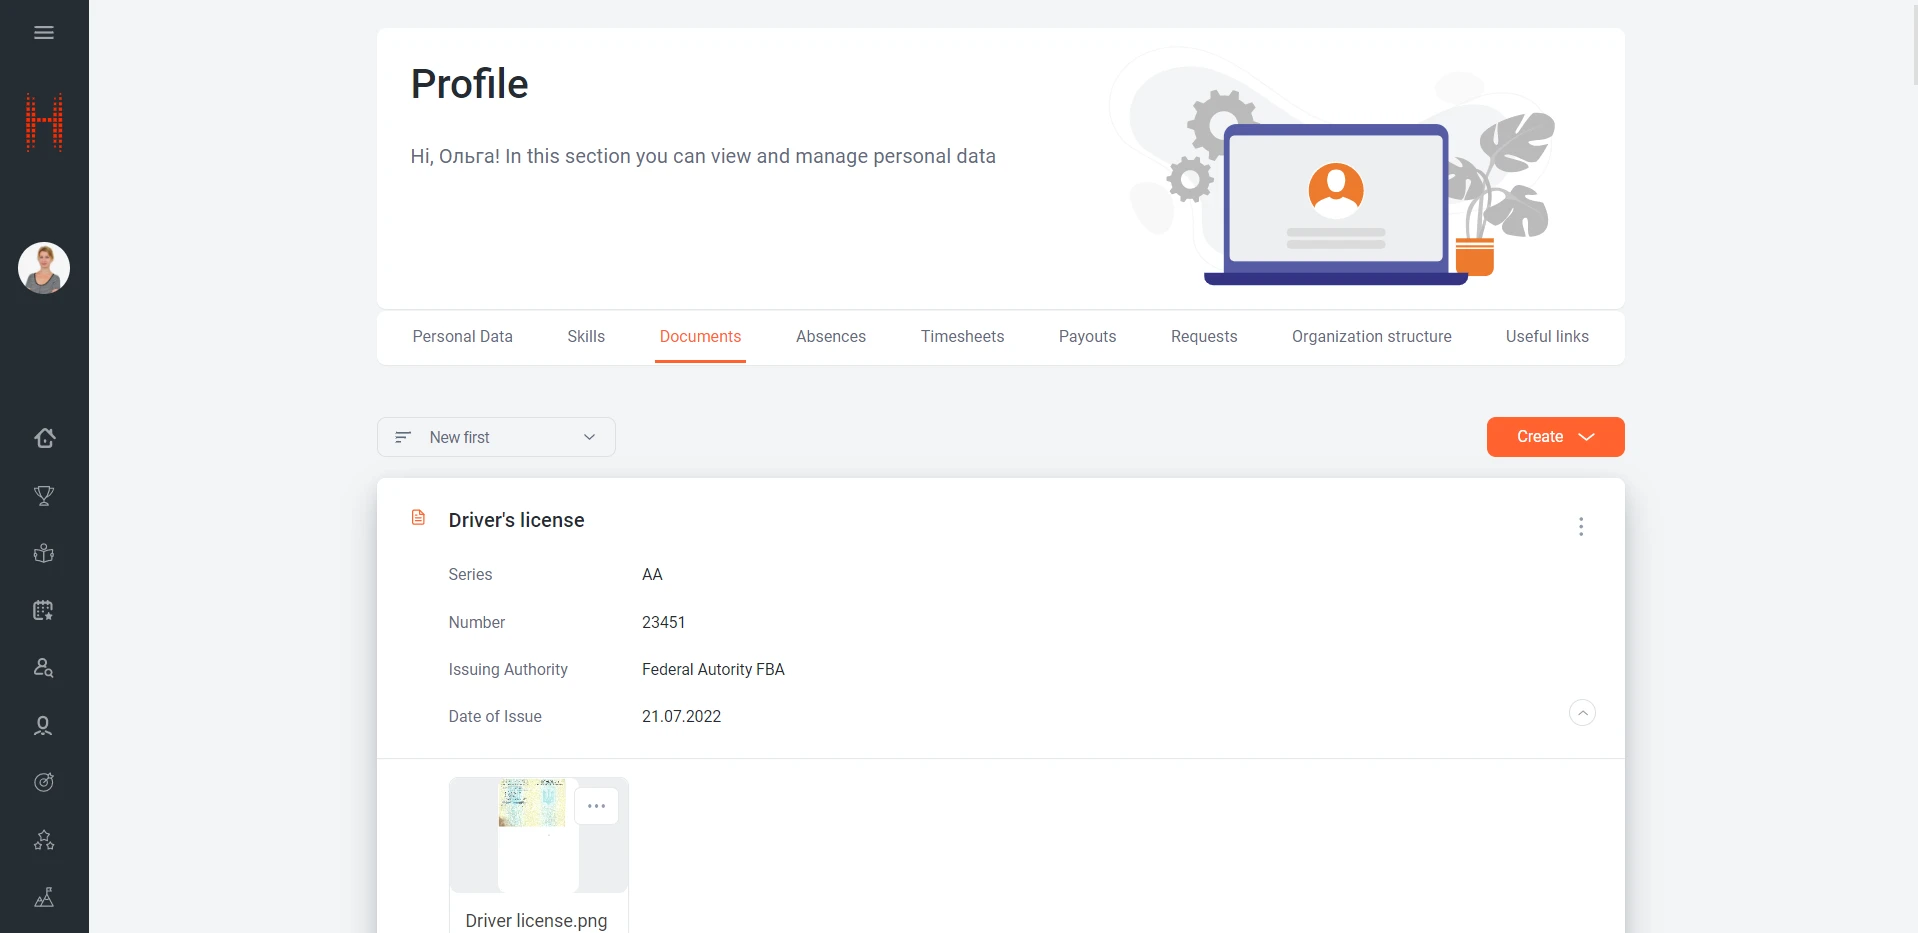Click the three stars rating icon
The height and width of the screenshot is (933, 1918).
pyautogui.click(x=44, y=840)
